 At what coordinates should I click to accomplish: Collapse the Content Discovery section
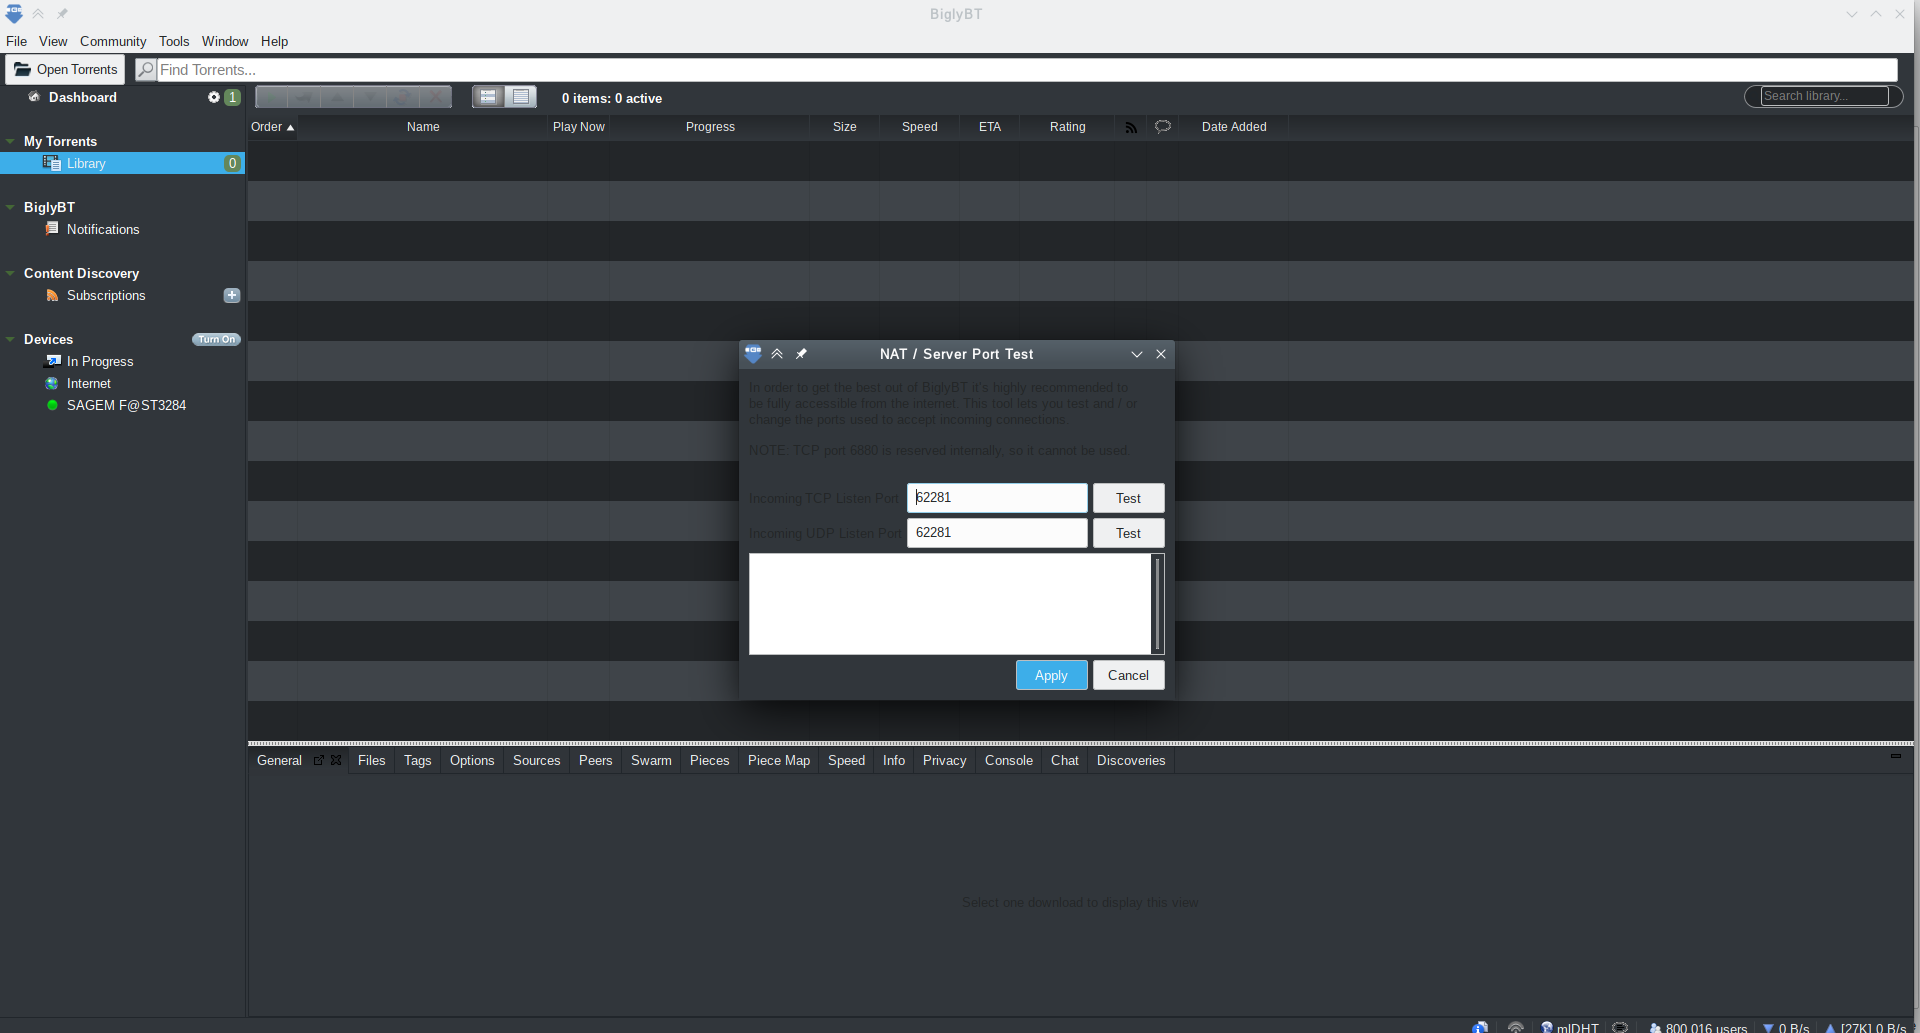[9, 272]
